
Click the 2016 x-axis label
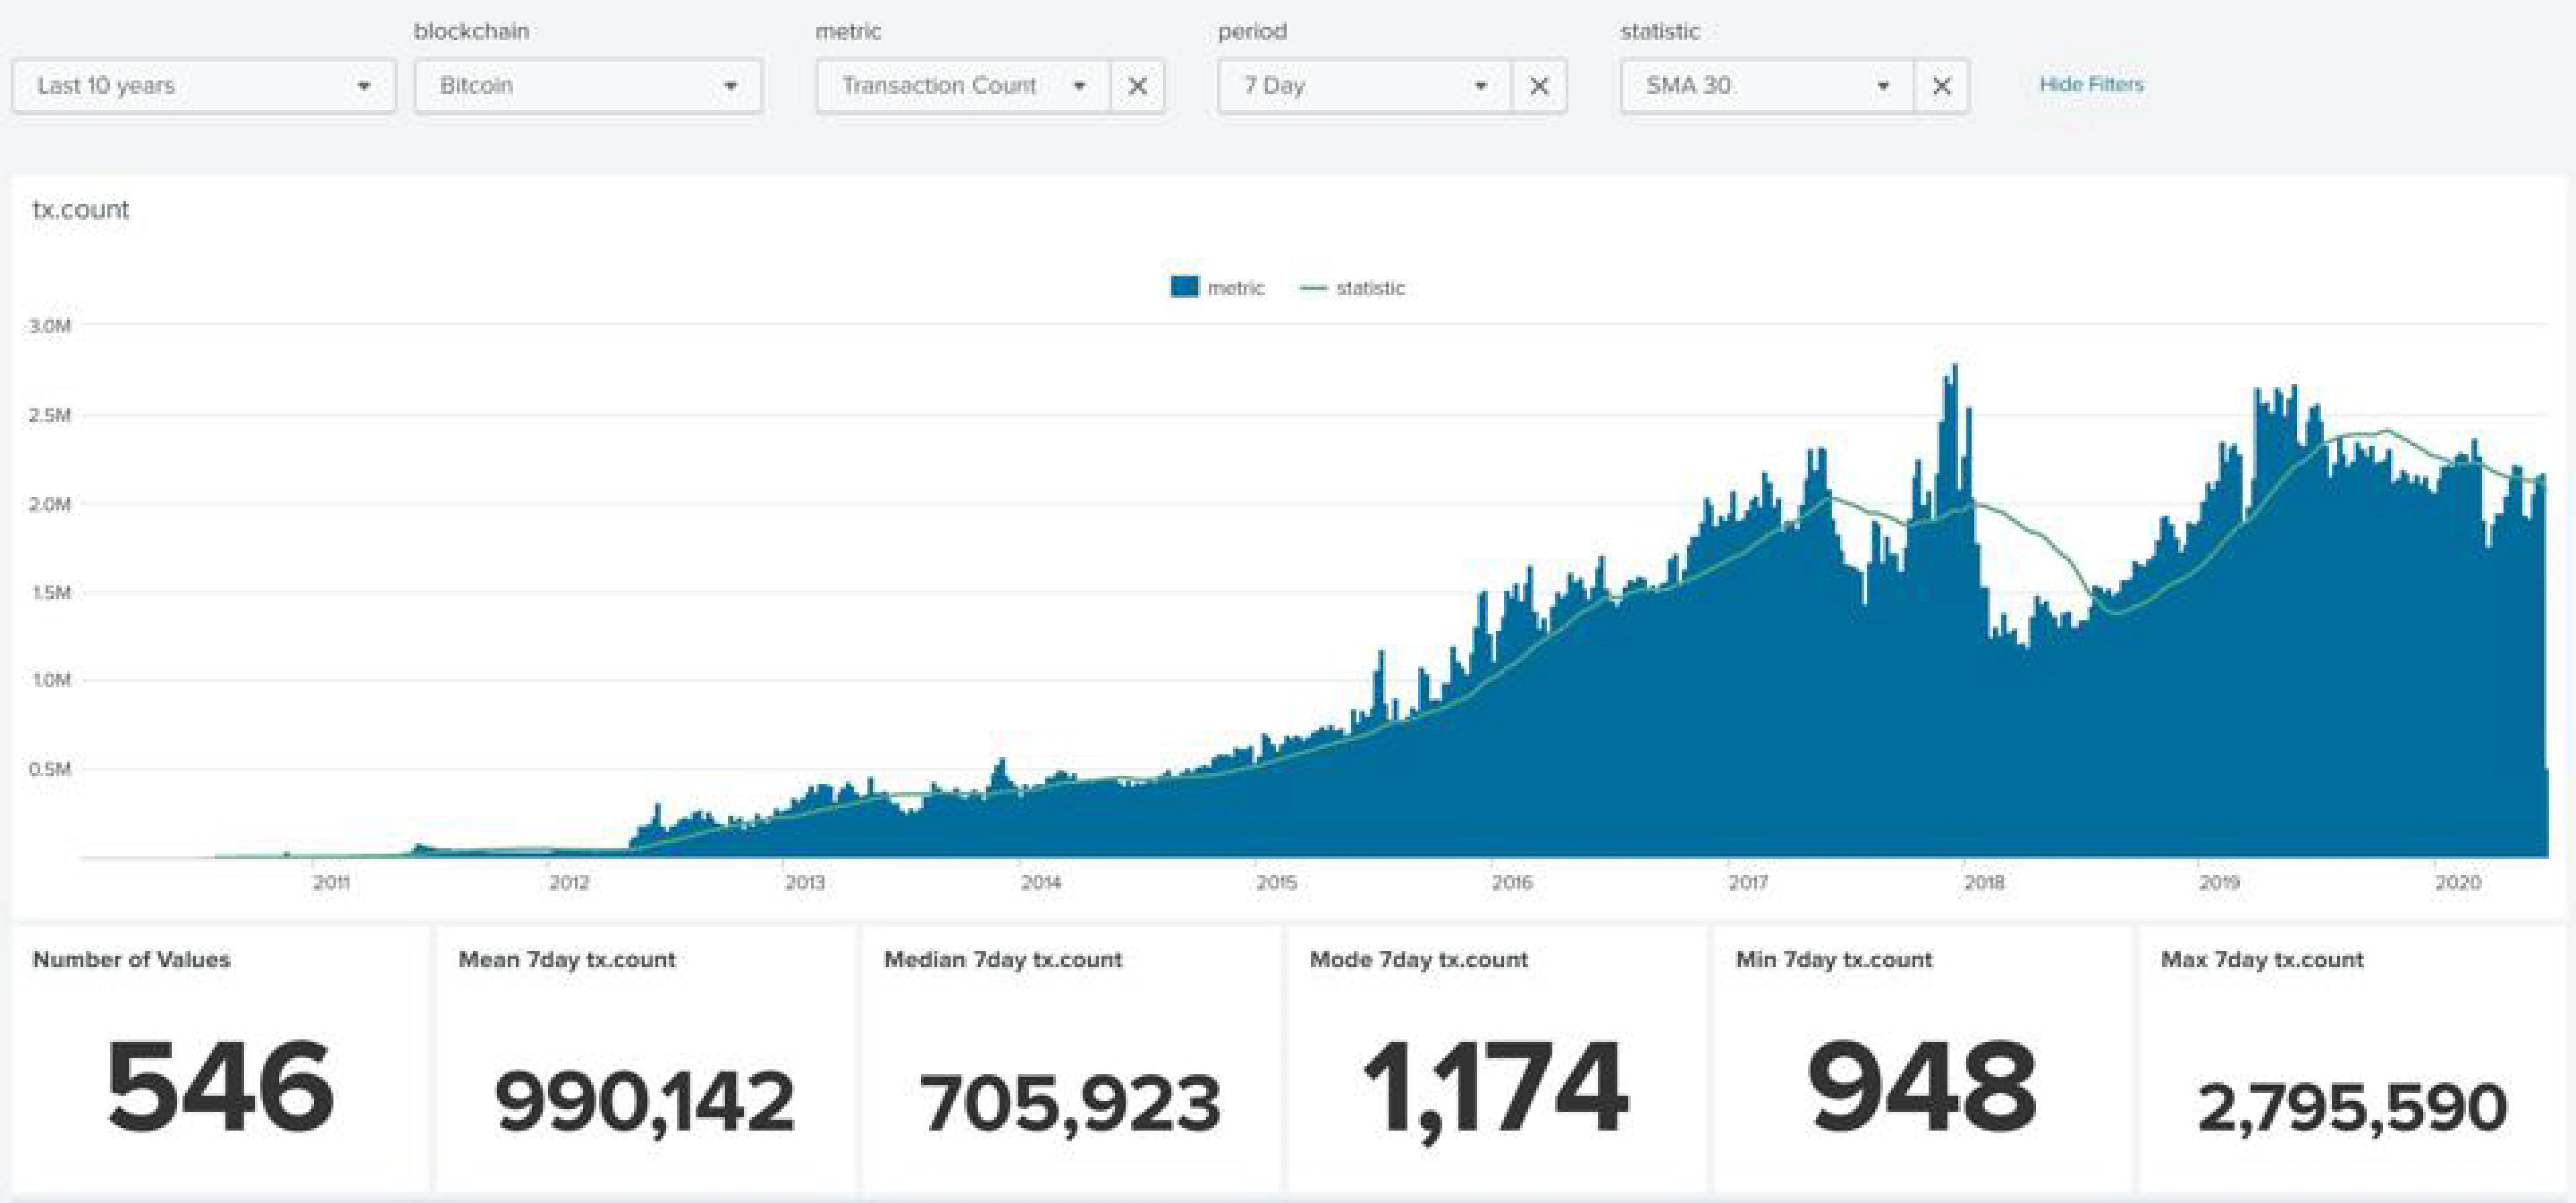(x=1512, y=883)
